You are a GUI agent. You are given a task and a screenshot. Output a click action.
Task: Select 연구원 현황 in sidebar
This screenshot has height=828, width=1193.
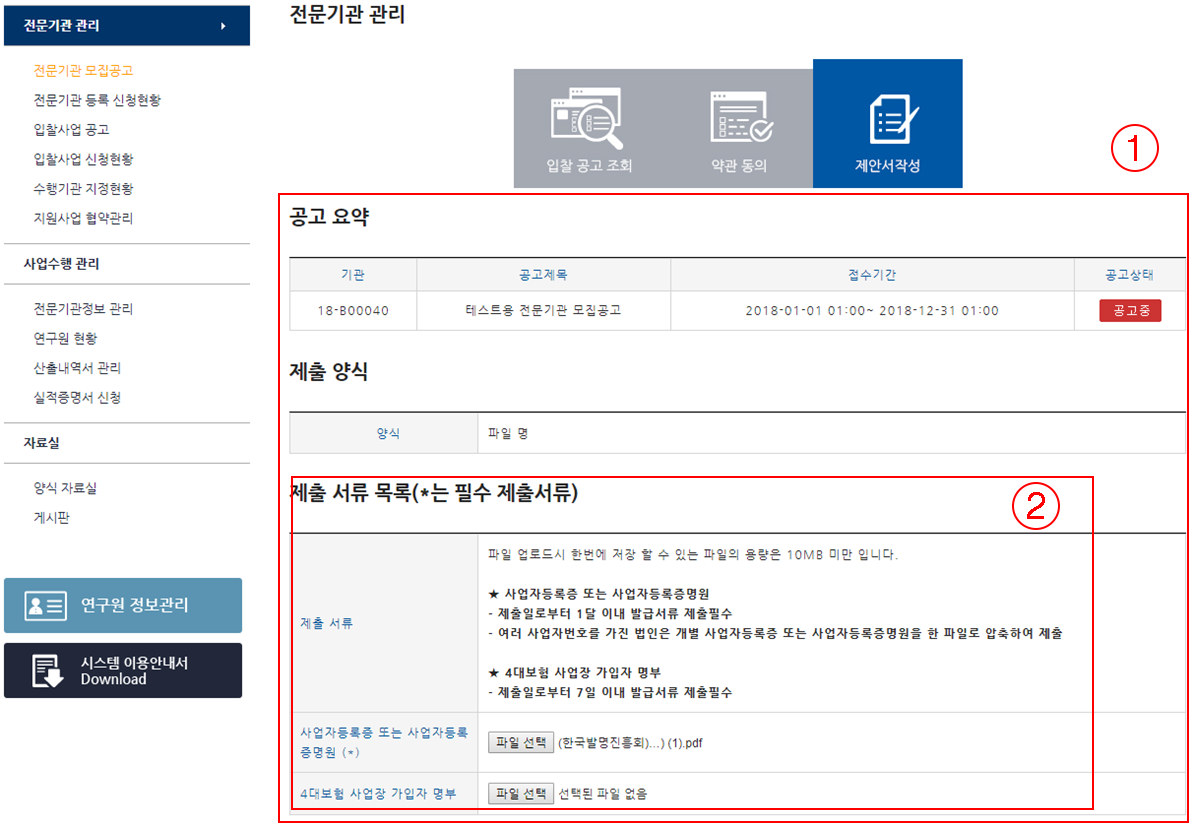point(65,339)
